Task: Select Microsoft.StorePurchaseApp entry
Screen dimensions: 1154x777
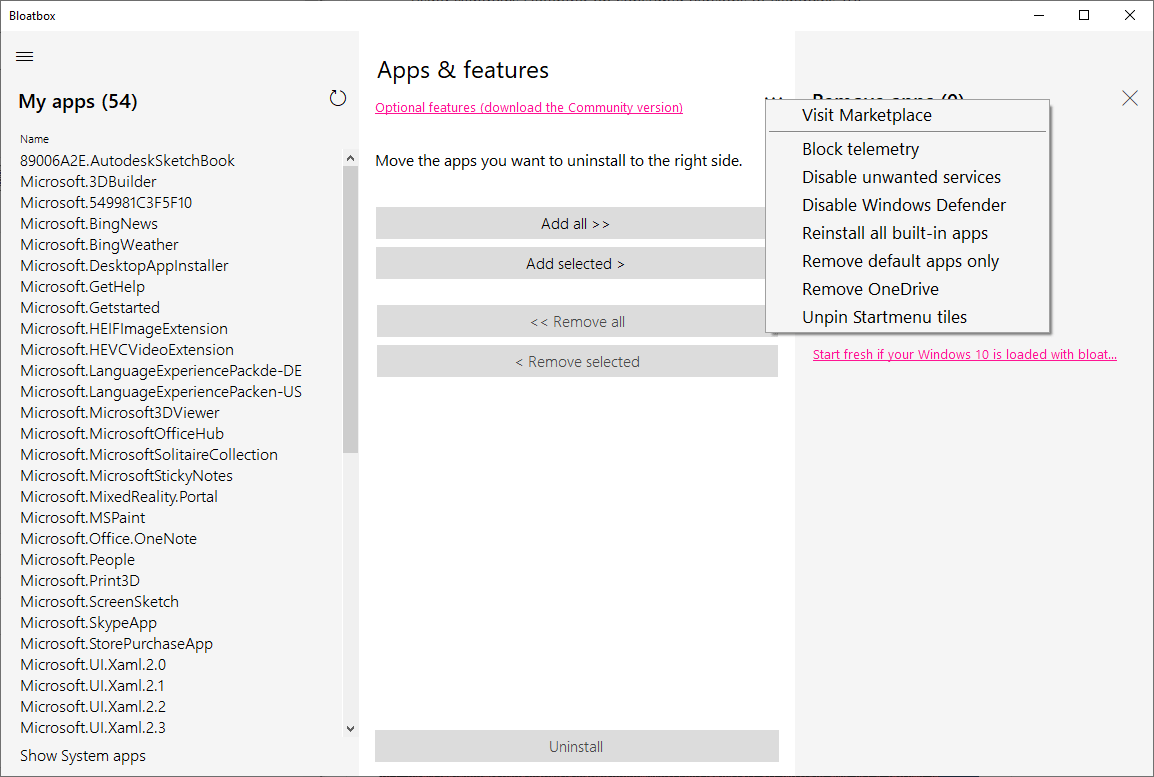Action: pos(116,644)
